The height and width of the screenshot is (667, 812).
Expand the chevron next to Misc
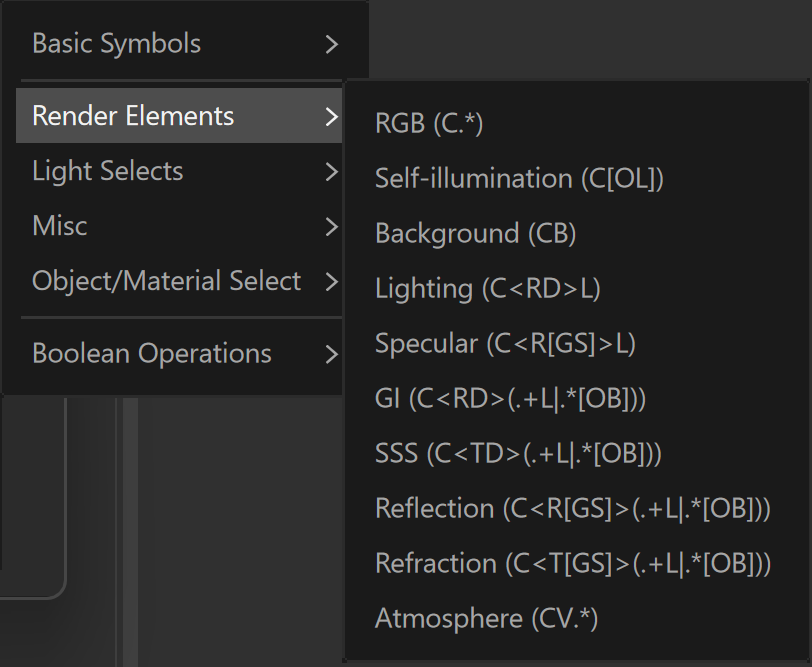pos(331,226)
